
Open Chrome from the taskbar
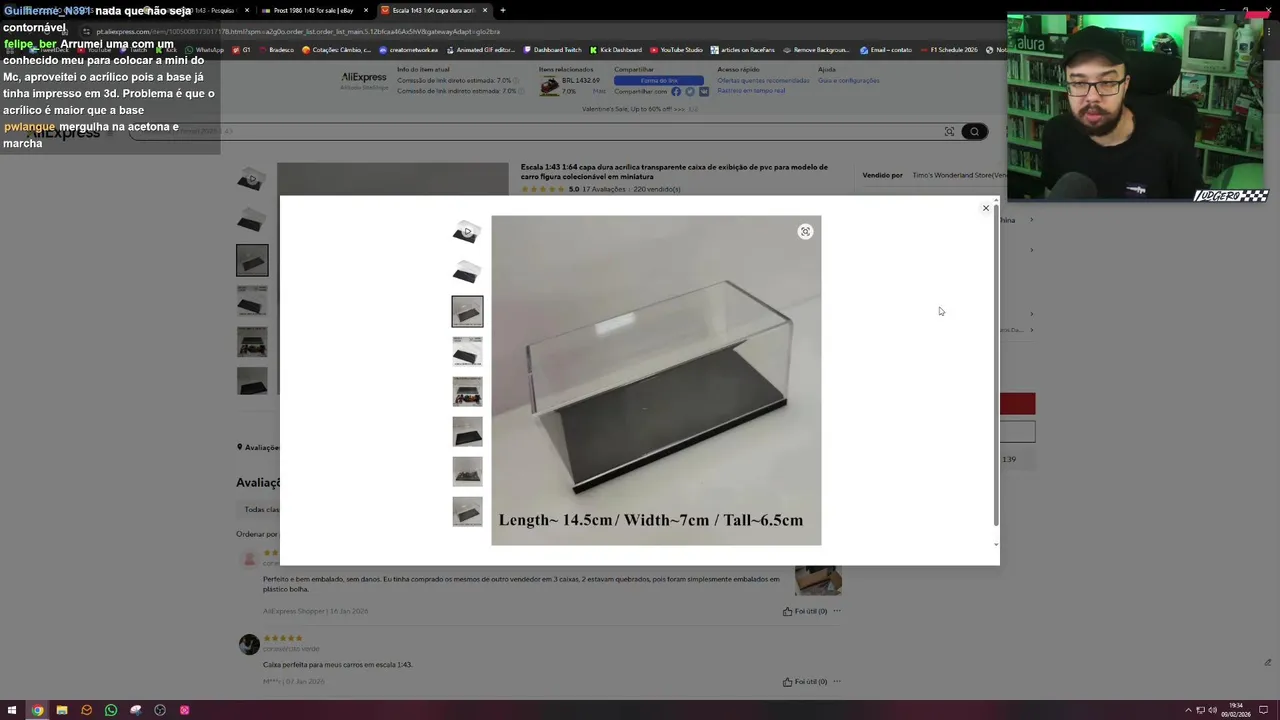(37, 710)
